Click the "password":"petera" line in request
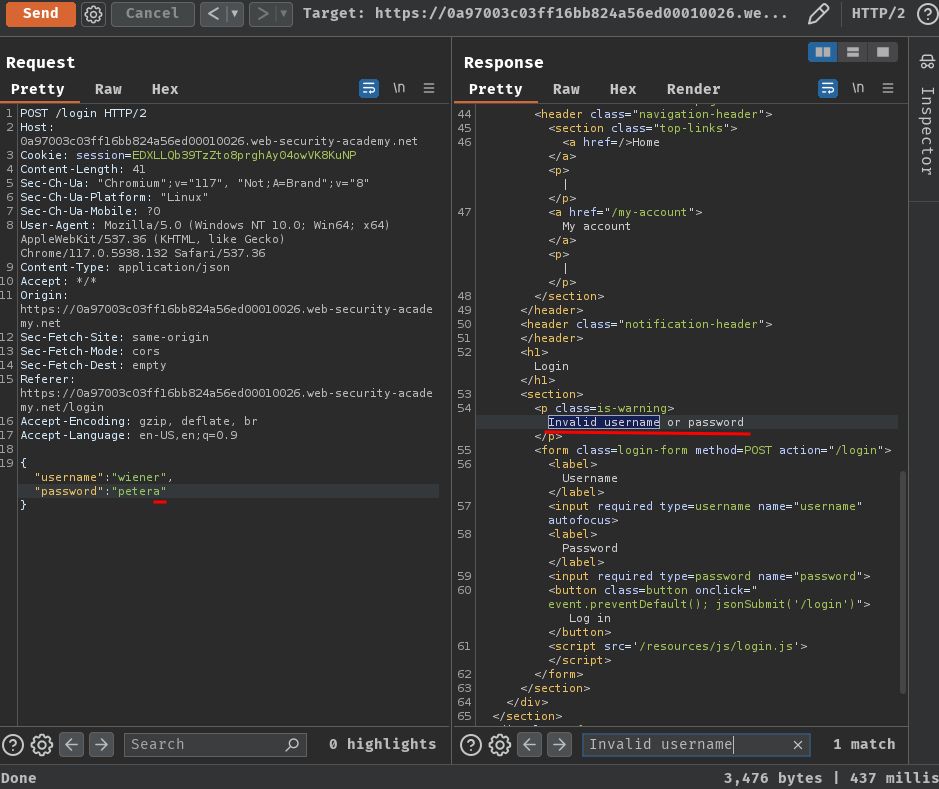This screenshot has height=789, width=939. 101,491
